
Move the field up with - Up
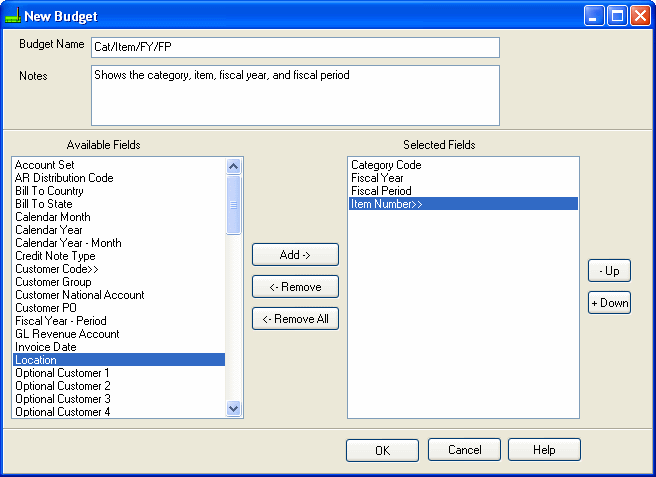pyautogui.click(x=609, y=271)
